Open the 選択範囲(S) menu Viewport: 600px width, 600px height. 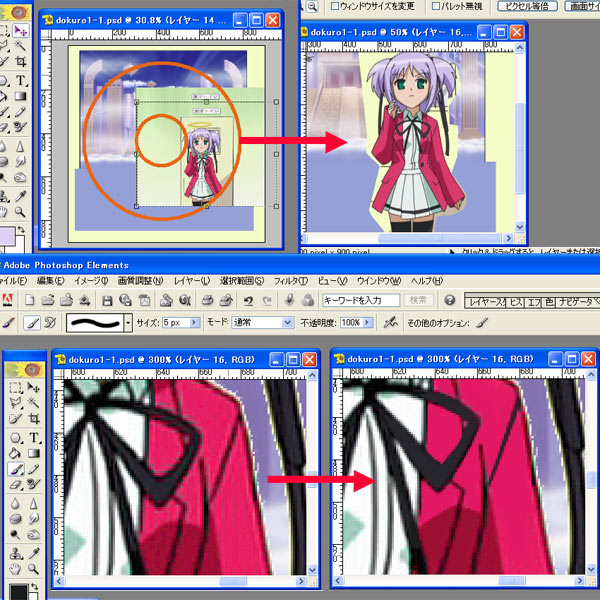(242, 281)
